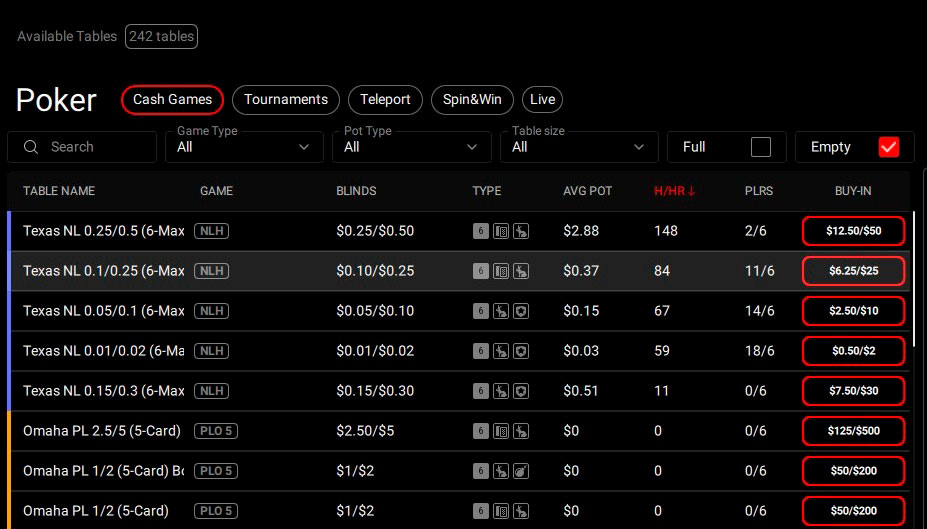Click the $125/$500 buy-in button
The height and width of the screenshot is (529, 927).
(x=853, y=431)
